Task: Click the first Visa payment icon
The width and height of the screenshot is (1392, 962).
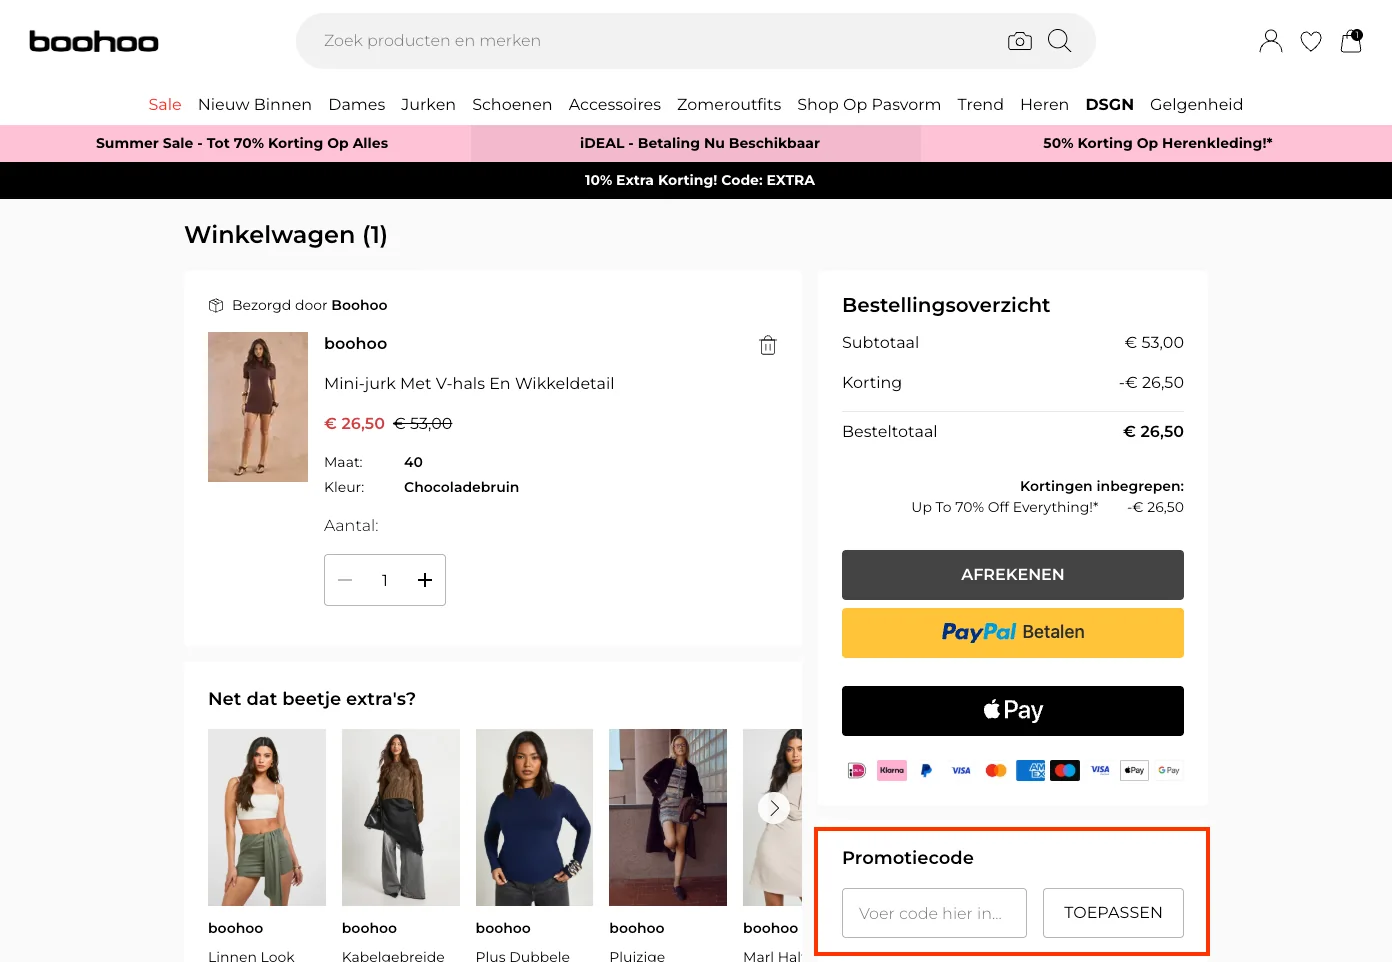Action: point(961,770)
